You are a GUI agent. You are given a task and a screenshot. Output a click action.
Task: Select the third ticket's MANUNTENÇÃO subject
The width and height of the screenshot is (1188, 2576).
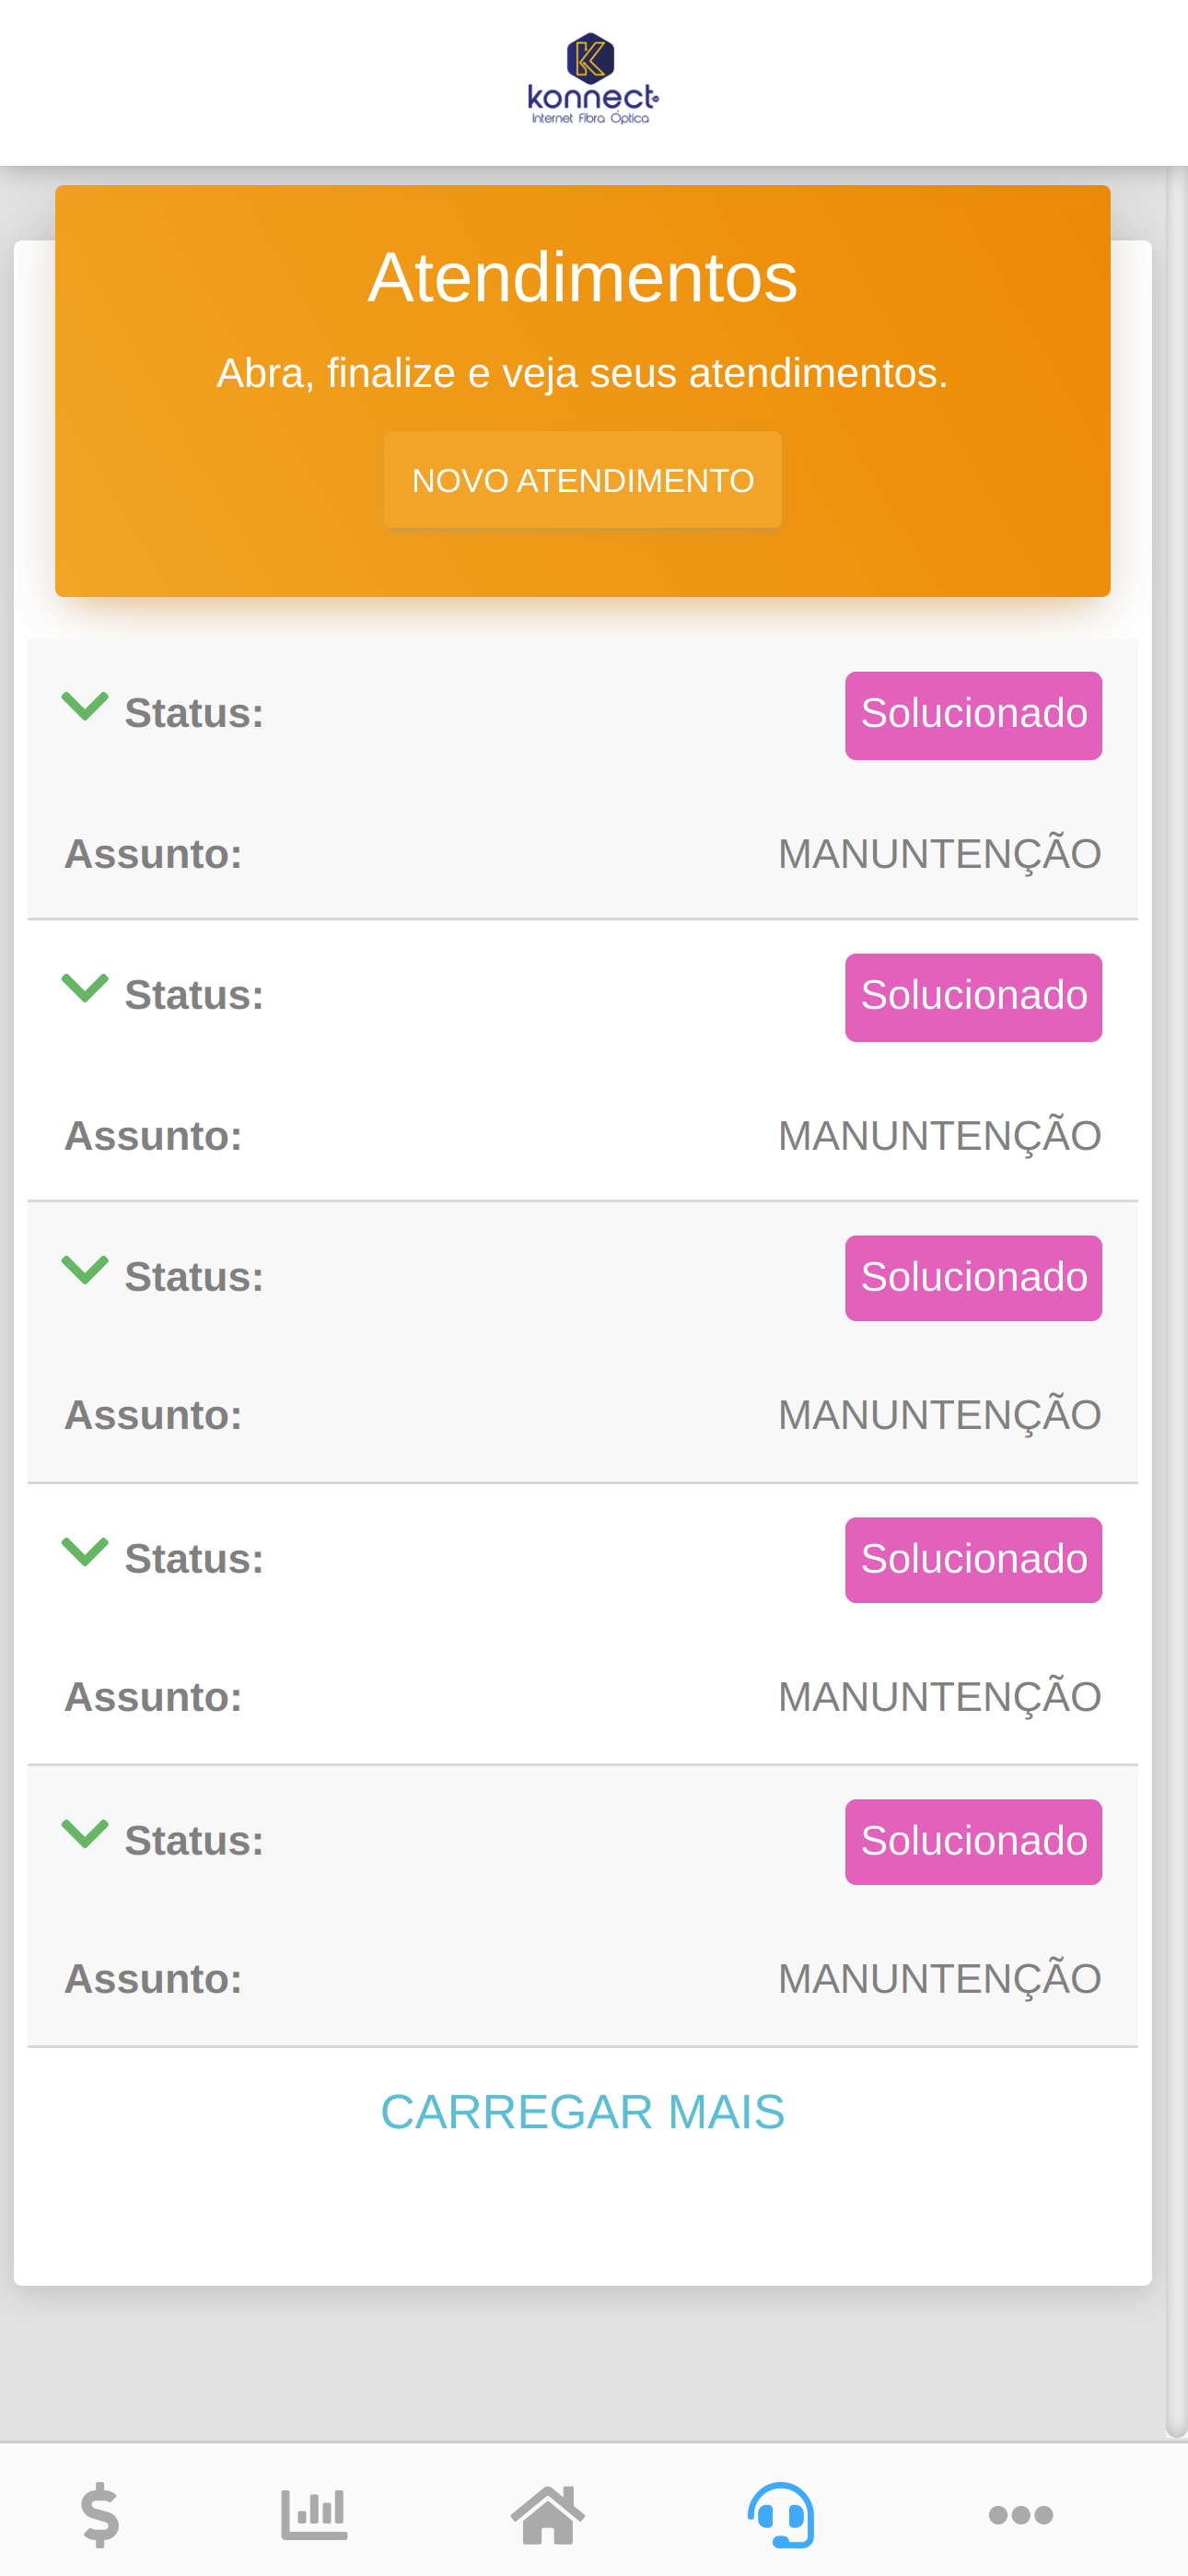(x=939, y=1415)
